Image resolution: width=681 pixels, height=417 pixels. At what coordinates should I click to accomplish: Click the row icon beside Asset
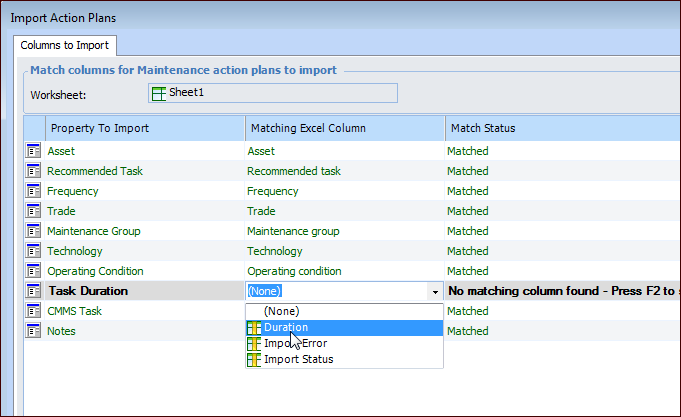point(34,151)
